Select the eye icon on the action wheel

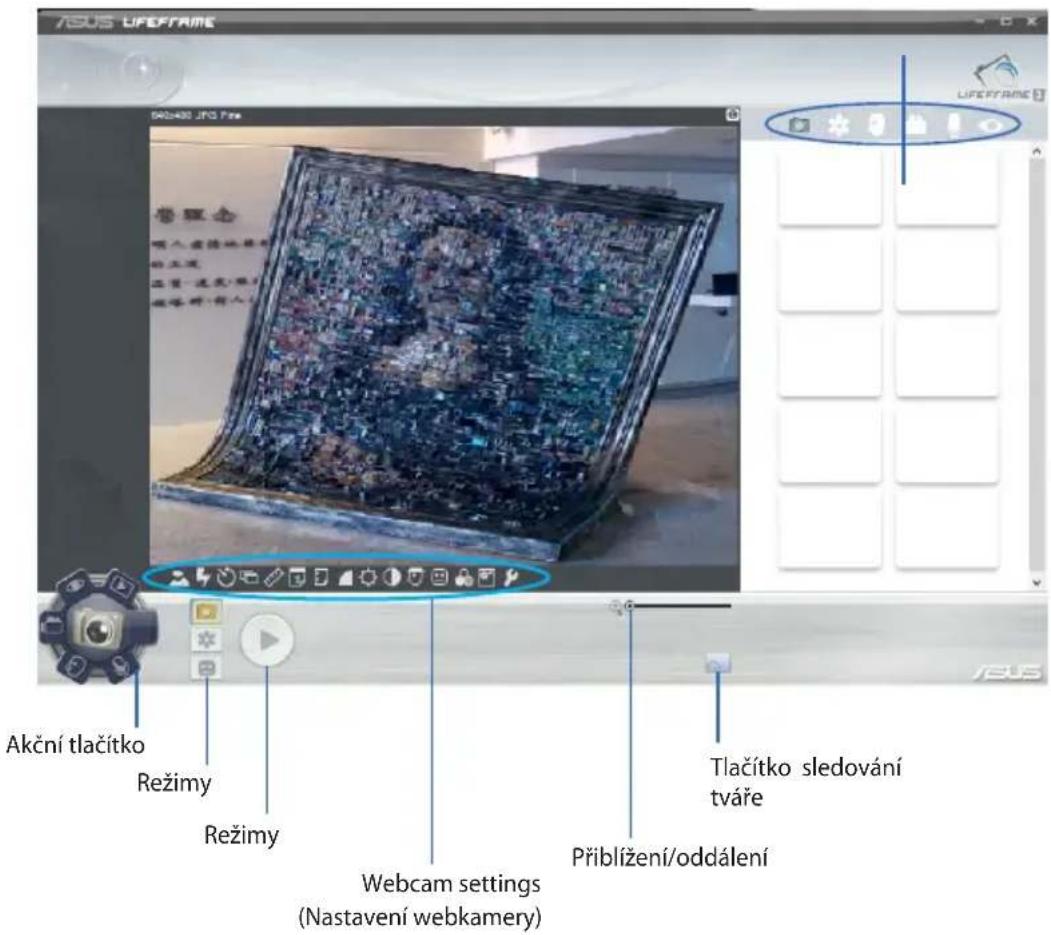point(74,585)
